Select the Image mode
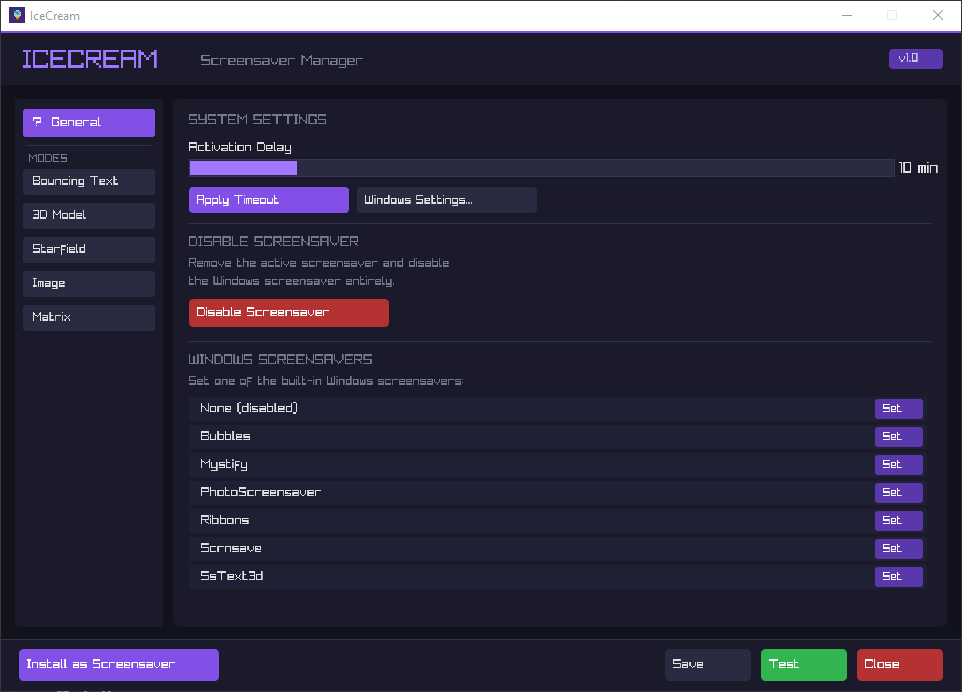The height and width of the screenshot is (692, 962). pos(89,283)
